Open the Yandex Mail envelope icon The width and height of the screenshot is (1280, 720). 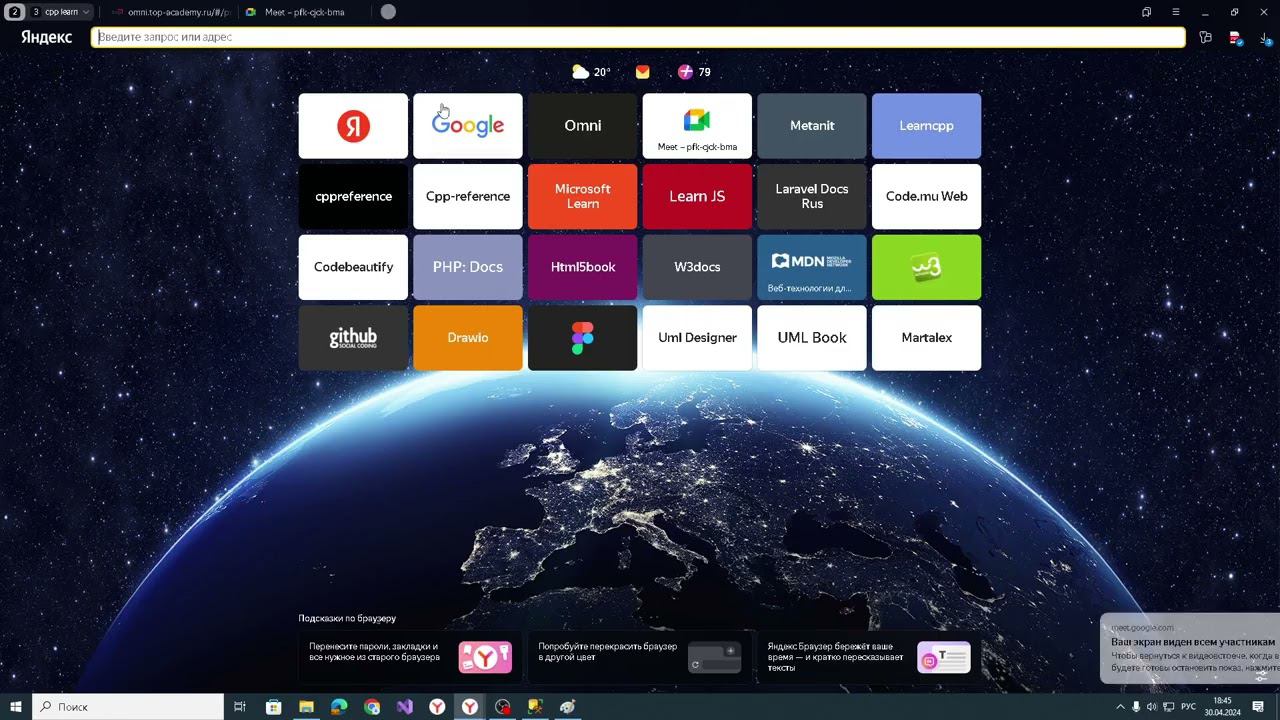(642, 72)
